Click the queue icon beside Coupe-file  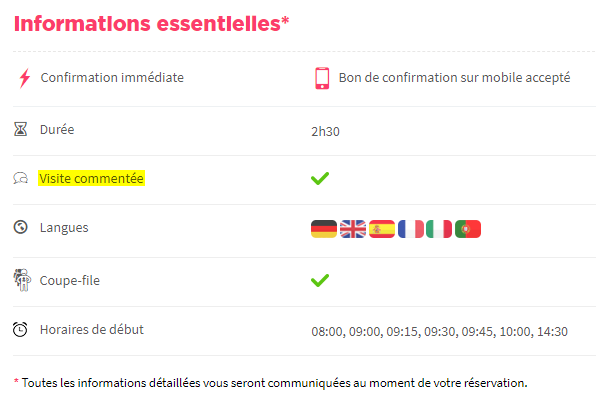tap(22, 280)
